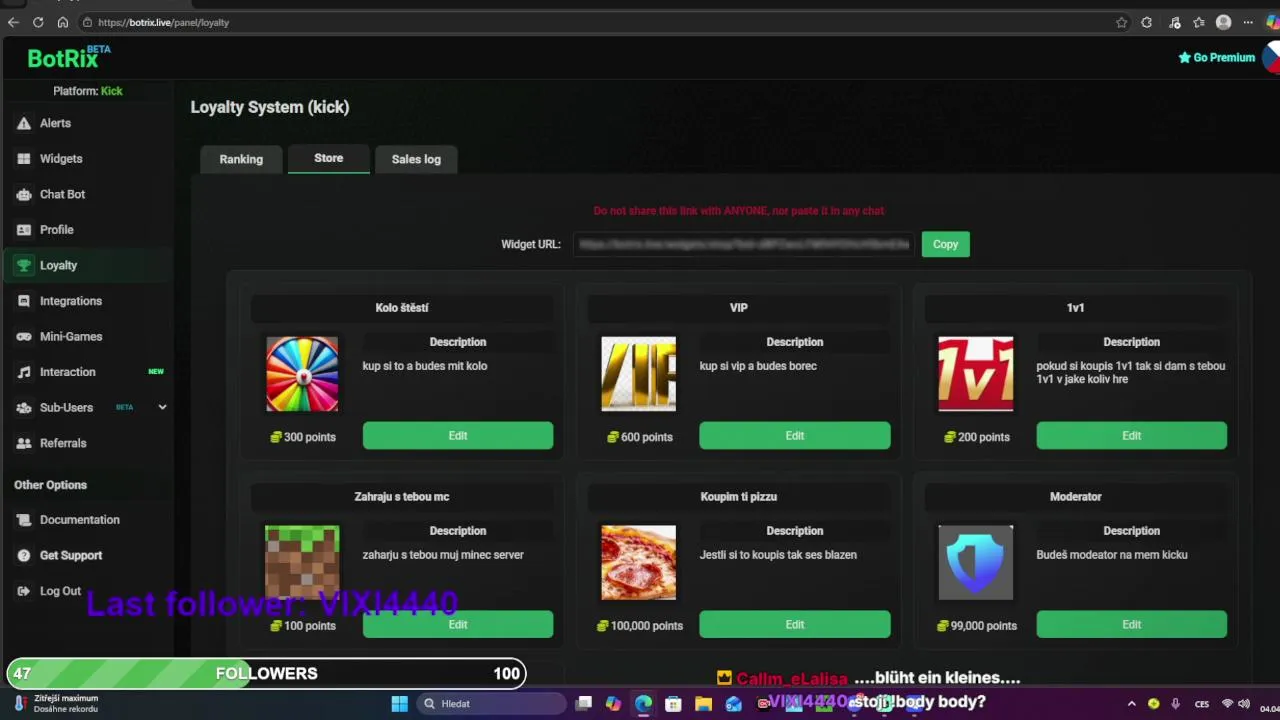Open Microsoft Edge from taskbar
This screenshot has height=720, width=1280.
(643, 703)
